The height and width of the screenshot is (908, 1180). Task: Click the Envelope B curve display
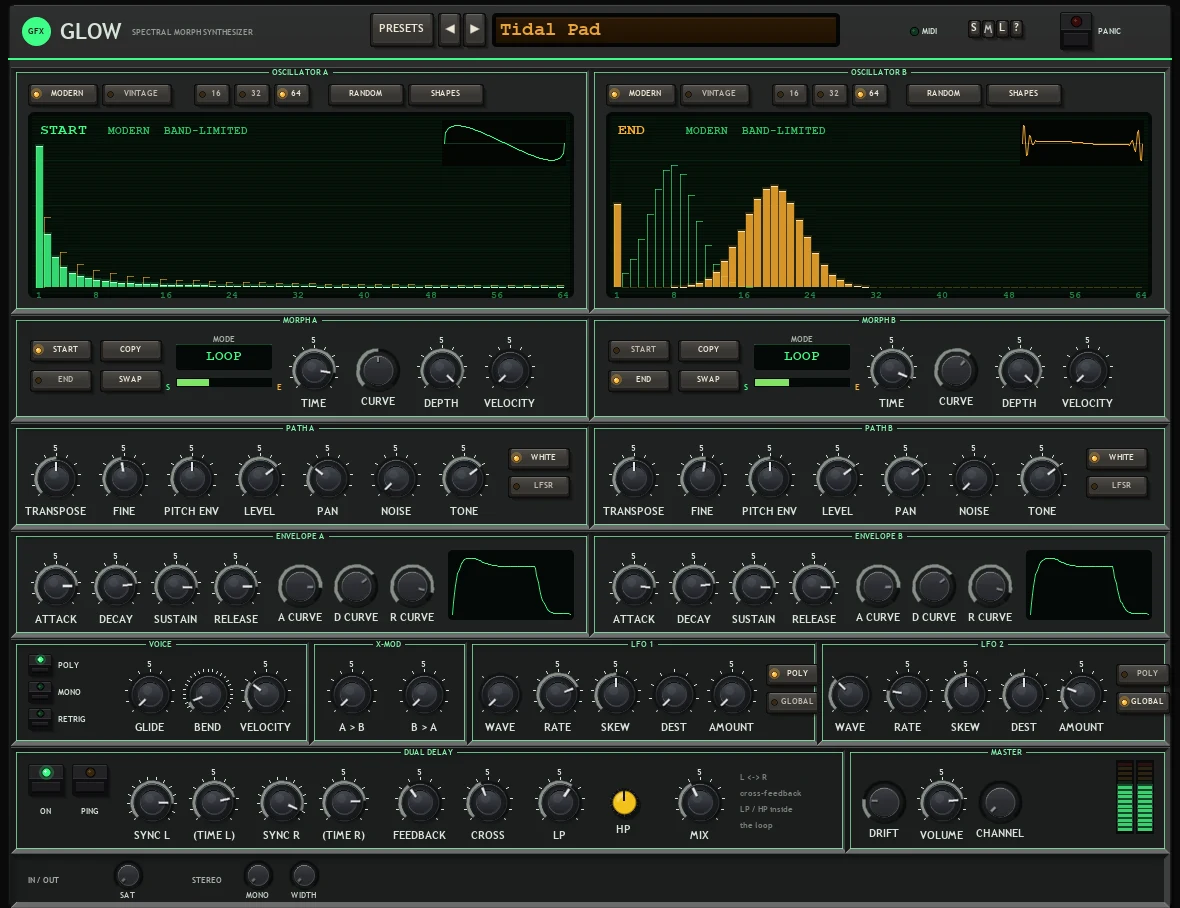(1089, 585)
